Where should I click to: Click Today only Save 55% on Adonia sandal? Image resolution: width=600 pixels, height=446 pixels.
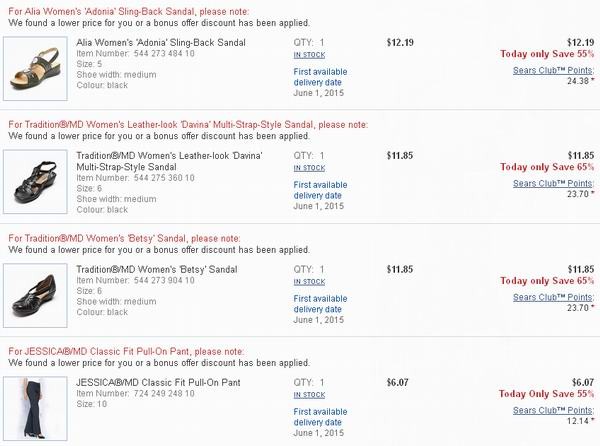547,54
